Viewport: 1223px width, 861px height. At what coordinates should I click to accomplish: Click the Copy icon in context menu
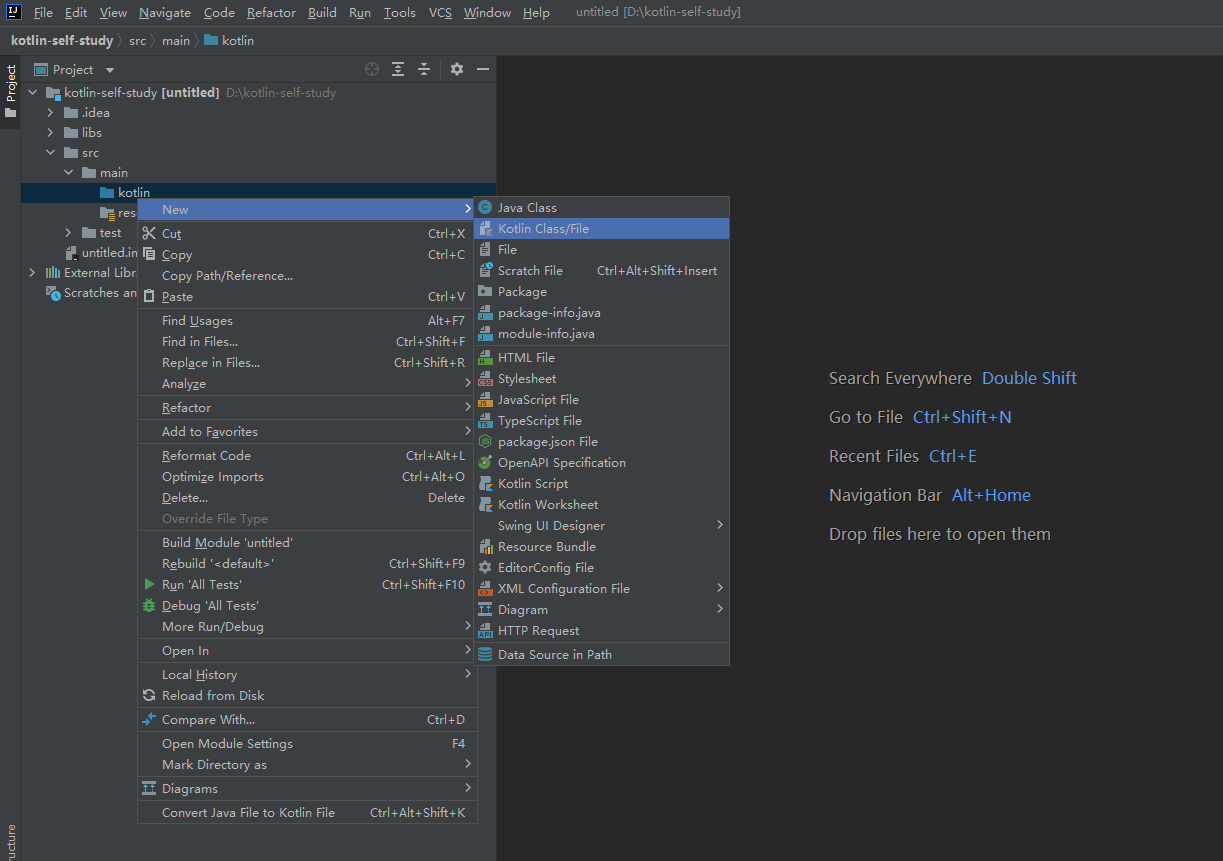[x=149, y=255]
